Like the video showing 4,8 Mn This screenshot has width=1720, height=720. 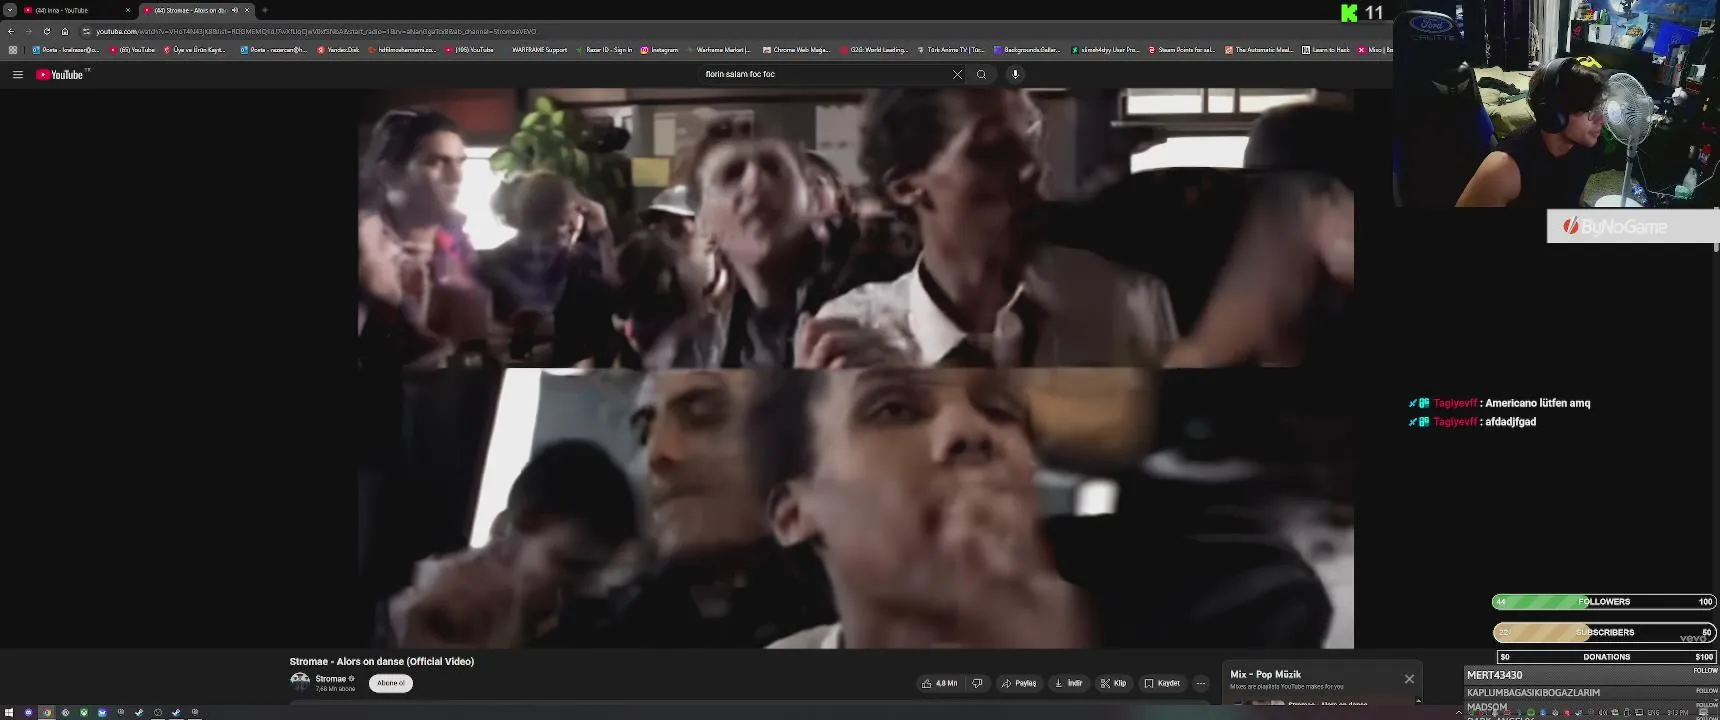coord(939,683)
